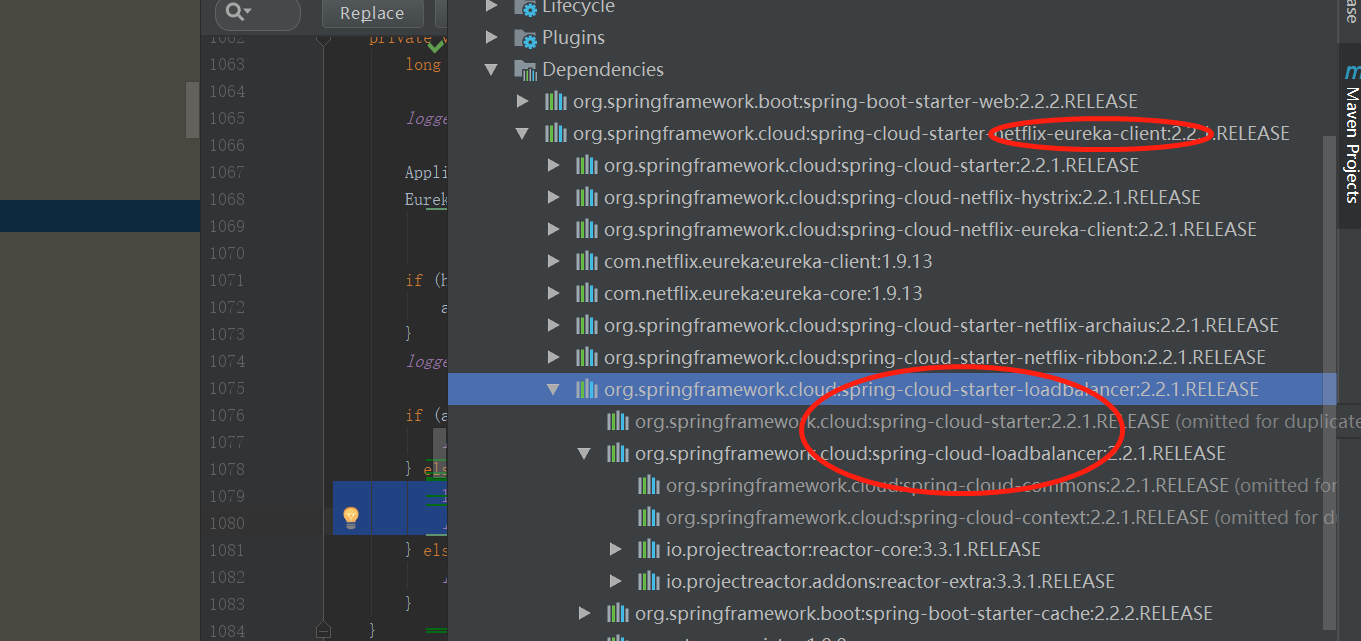Click code fold end marker at line 1084

(x=323, y=629)
